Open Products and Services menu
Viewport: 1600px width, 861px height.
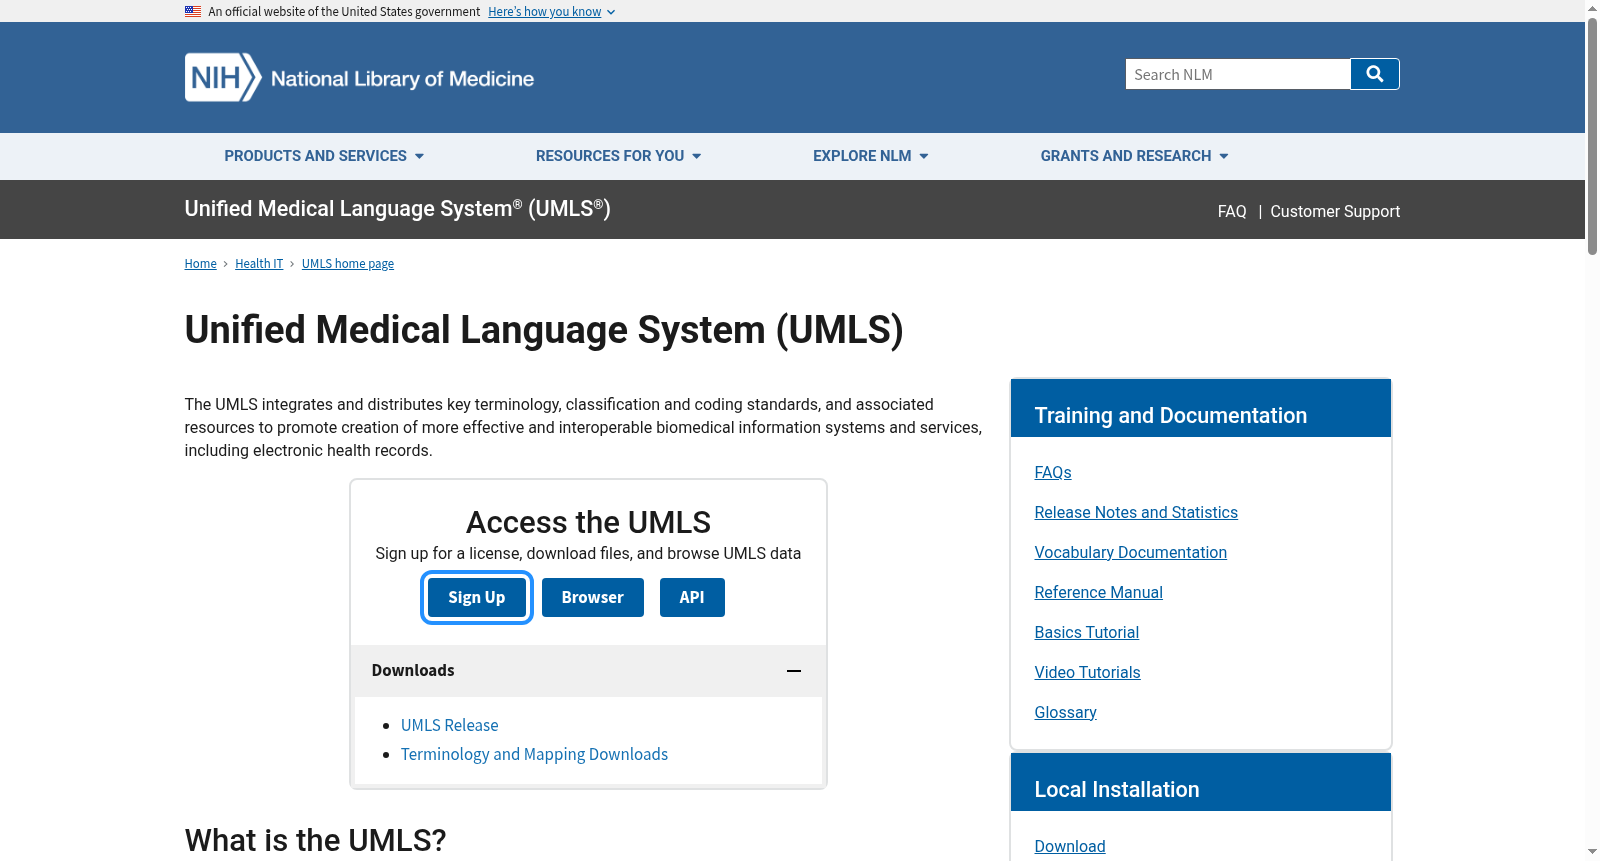point(324,156)
